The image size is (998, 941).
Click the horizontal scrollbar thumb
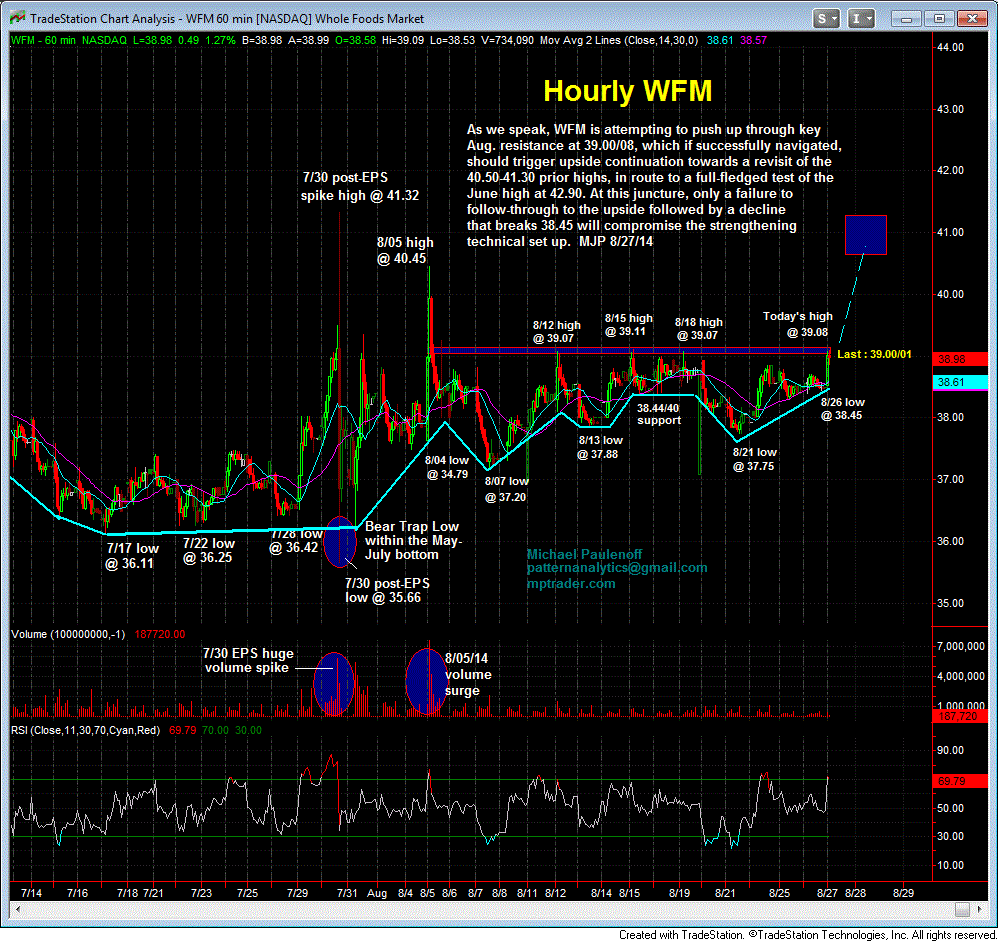click(962, 909)
